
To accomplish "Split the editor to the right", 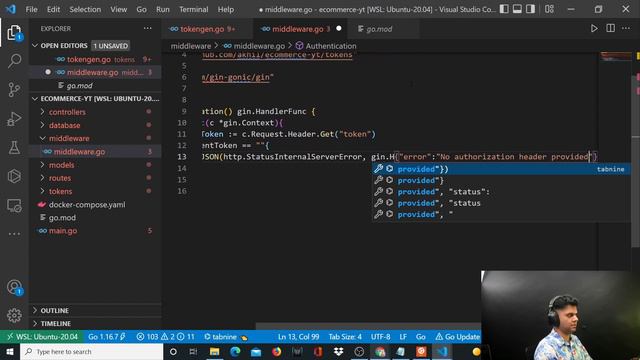I will coord(610,28).
